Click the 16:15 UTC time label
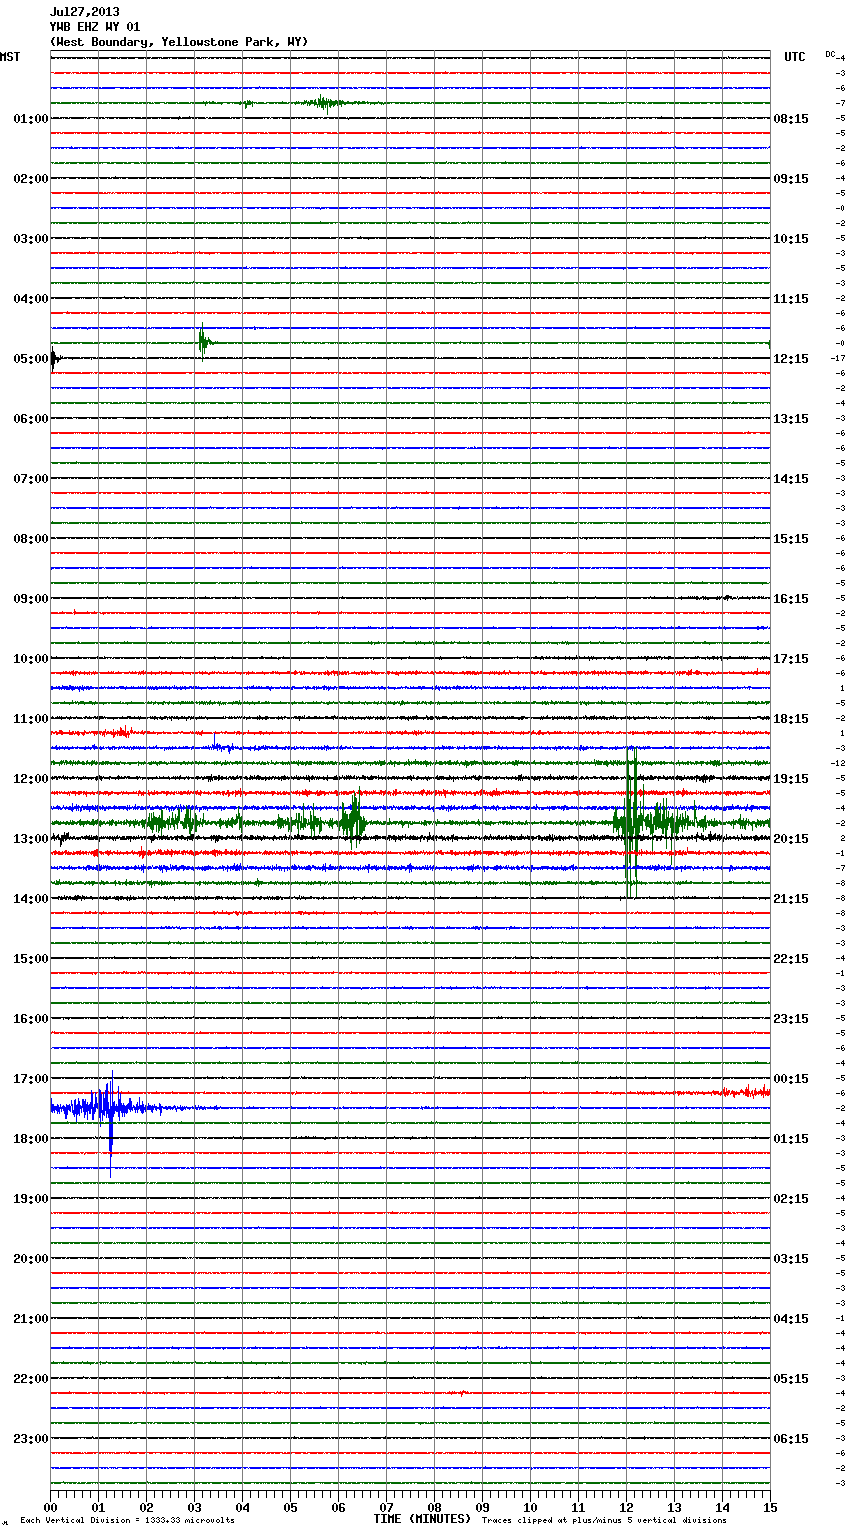Screen dimensions: 850x1534 pos(791,599)
